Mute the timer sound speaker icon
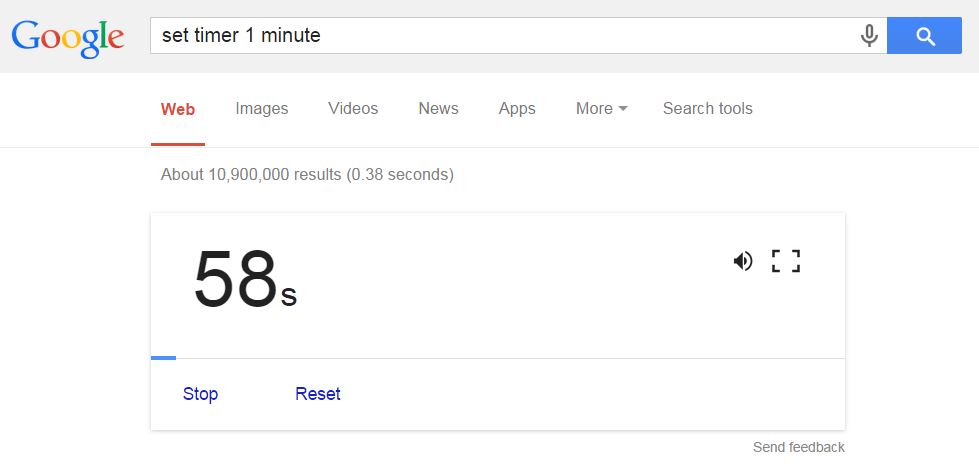 pos(743,261)
